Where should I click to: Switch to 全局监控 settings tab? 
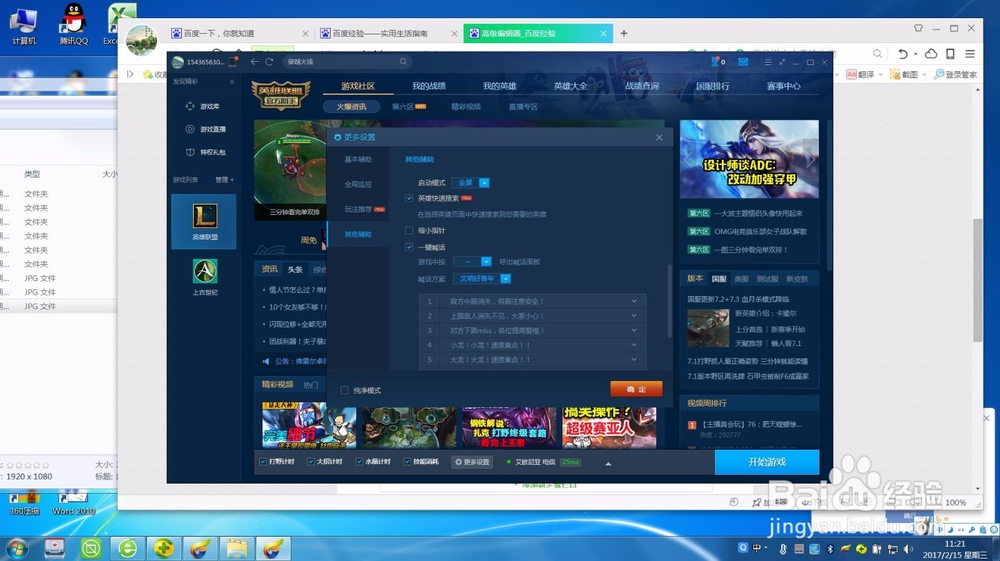(x=358, y=184)
